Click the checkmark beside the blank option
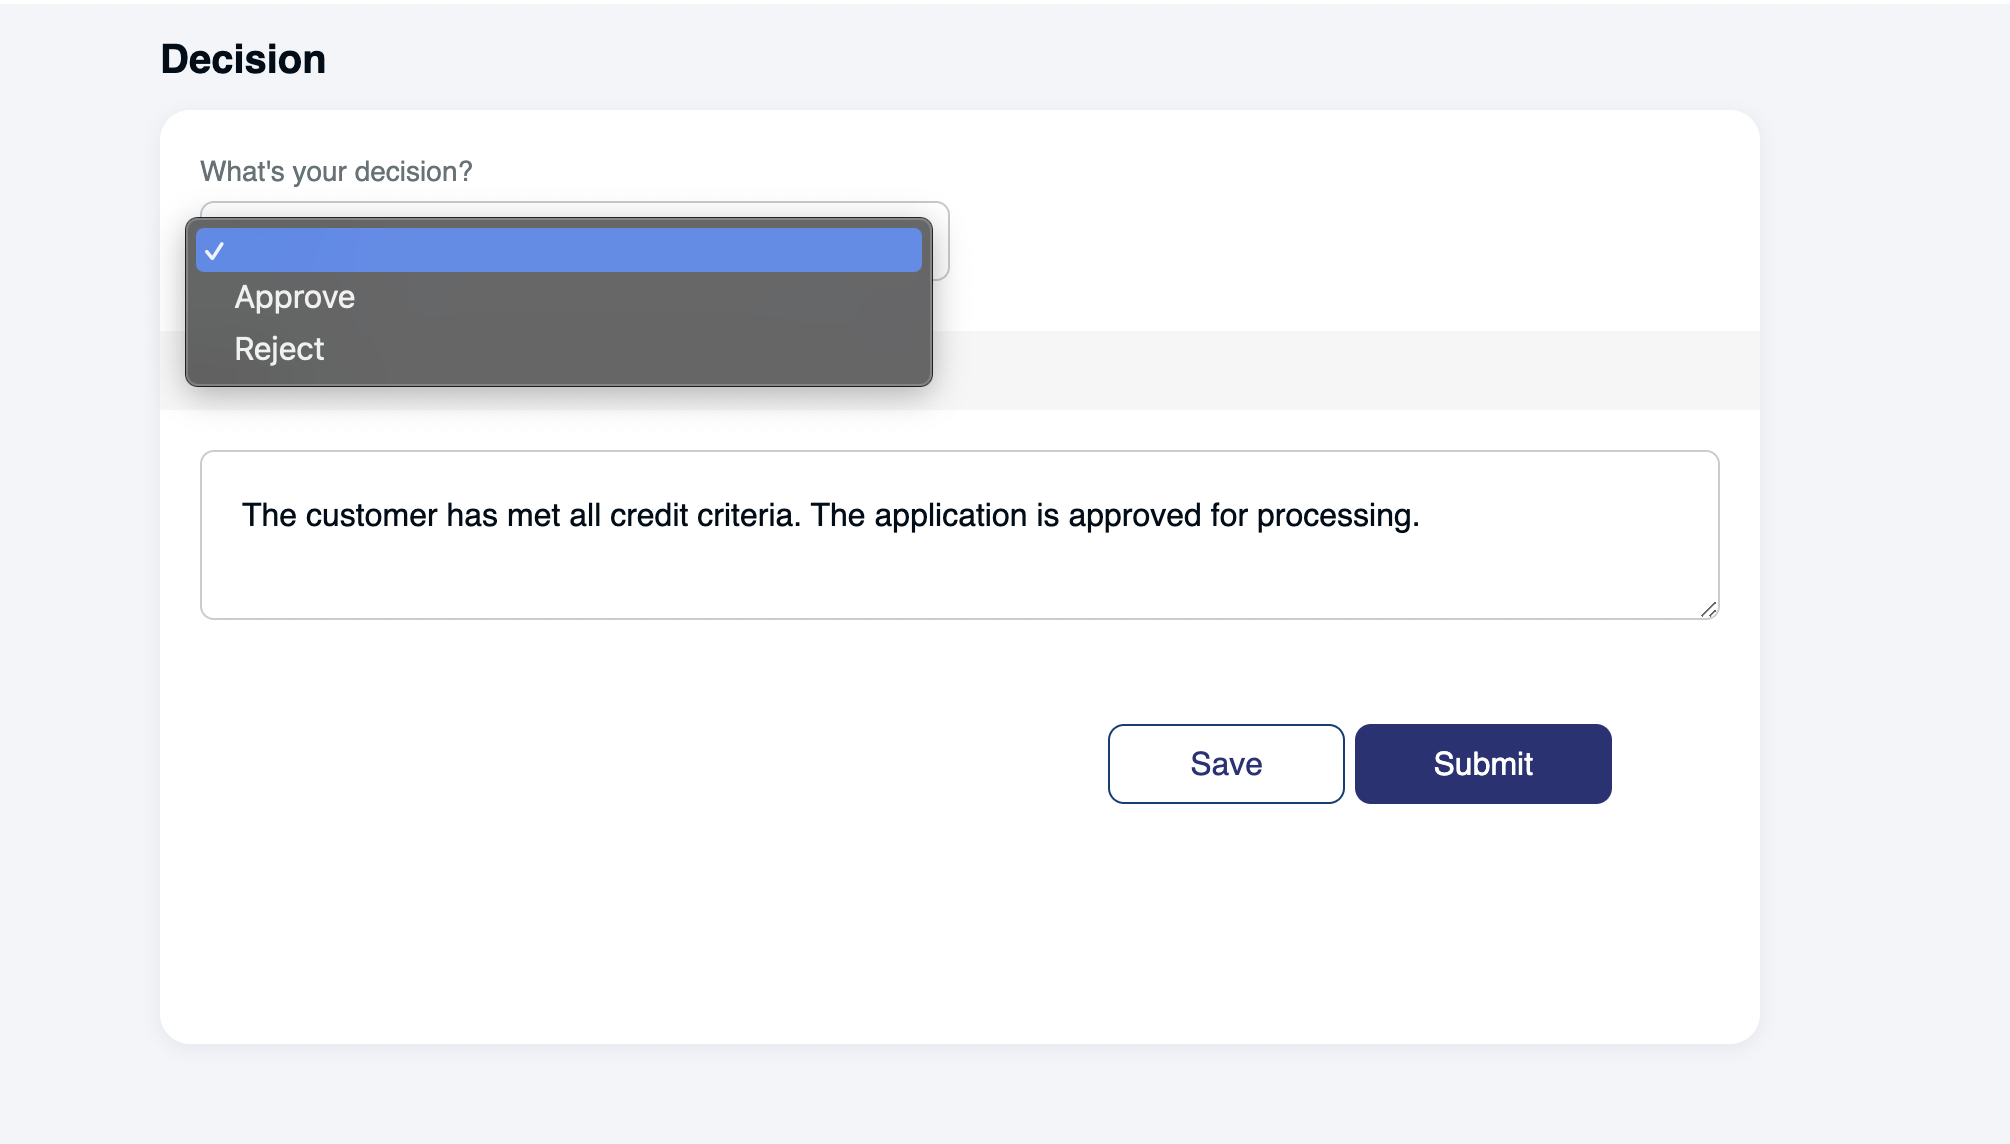 tap(215, 251)
